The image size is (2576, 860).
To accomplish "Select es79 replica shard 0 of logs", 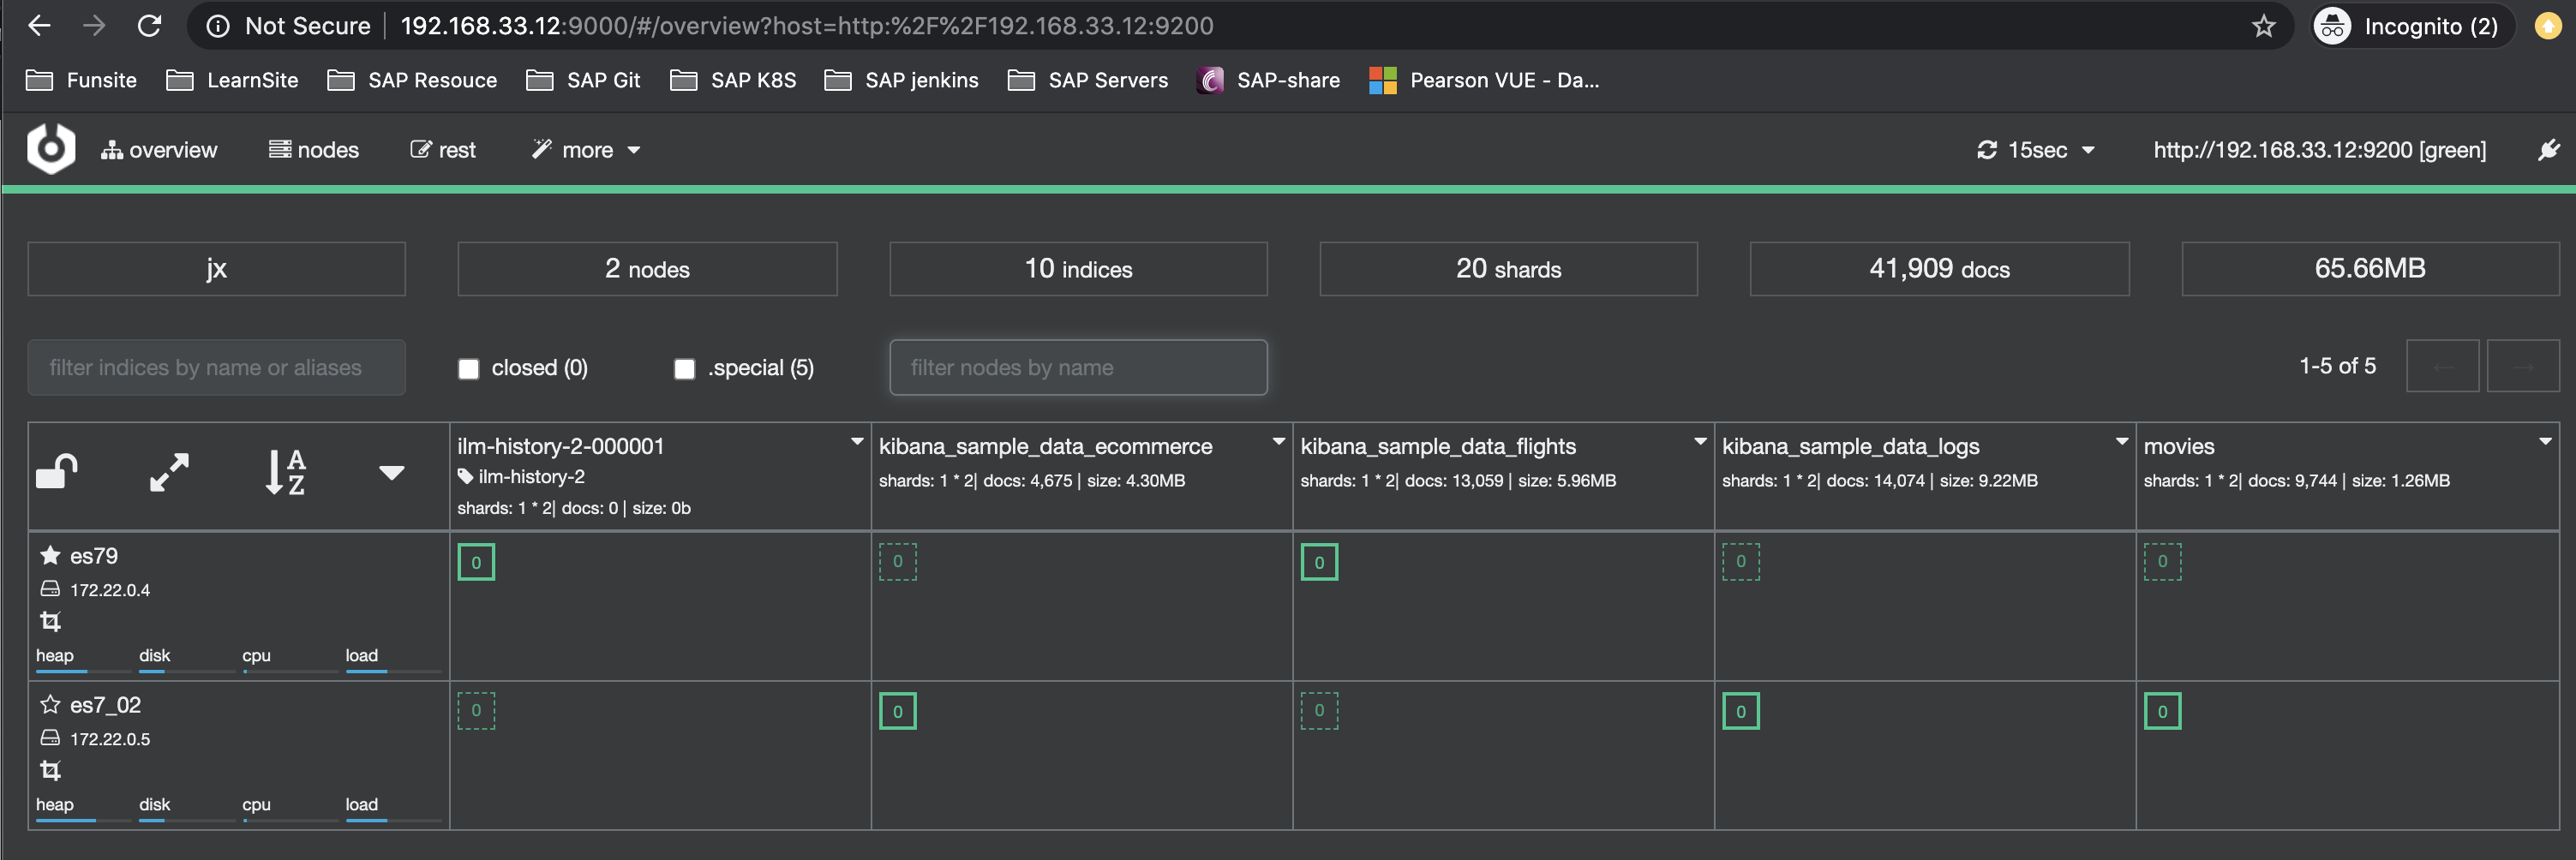I will point(1741,562).
